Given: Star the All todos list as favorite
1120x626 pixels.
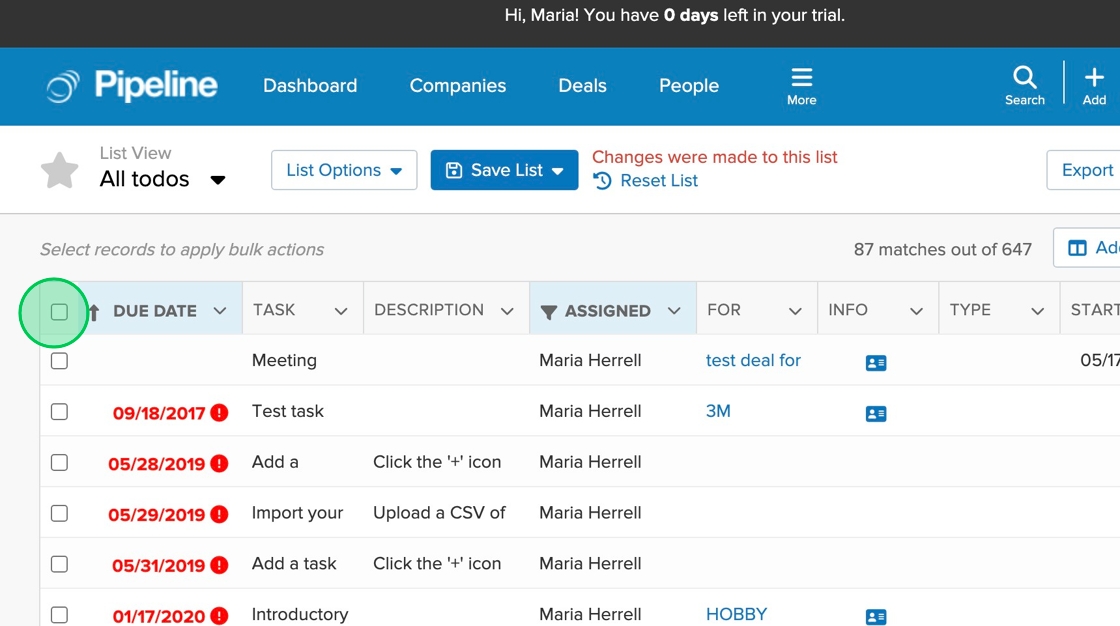Looking at the screenshot, I should pyautogui.click(x=60, y=171).
